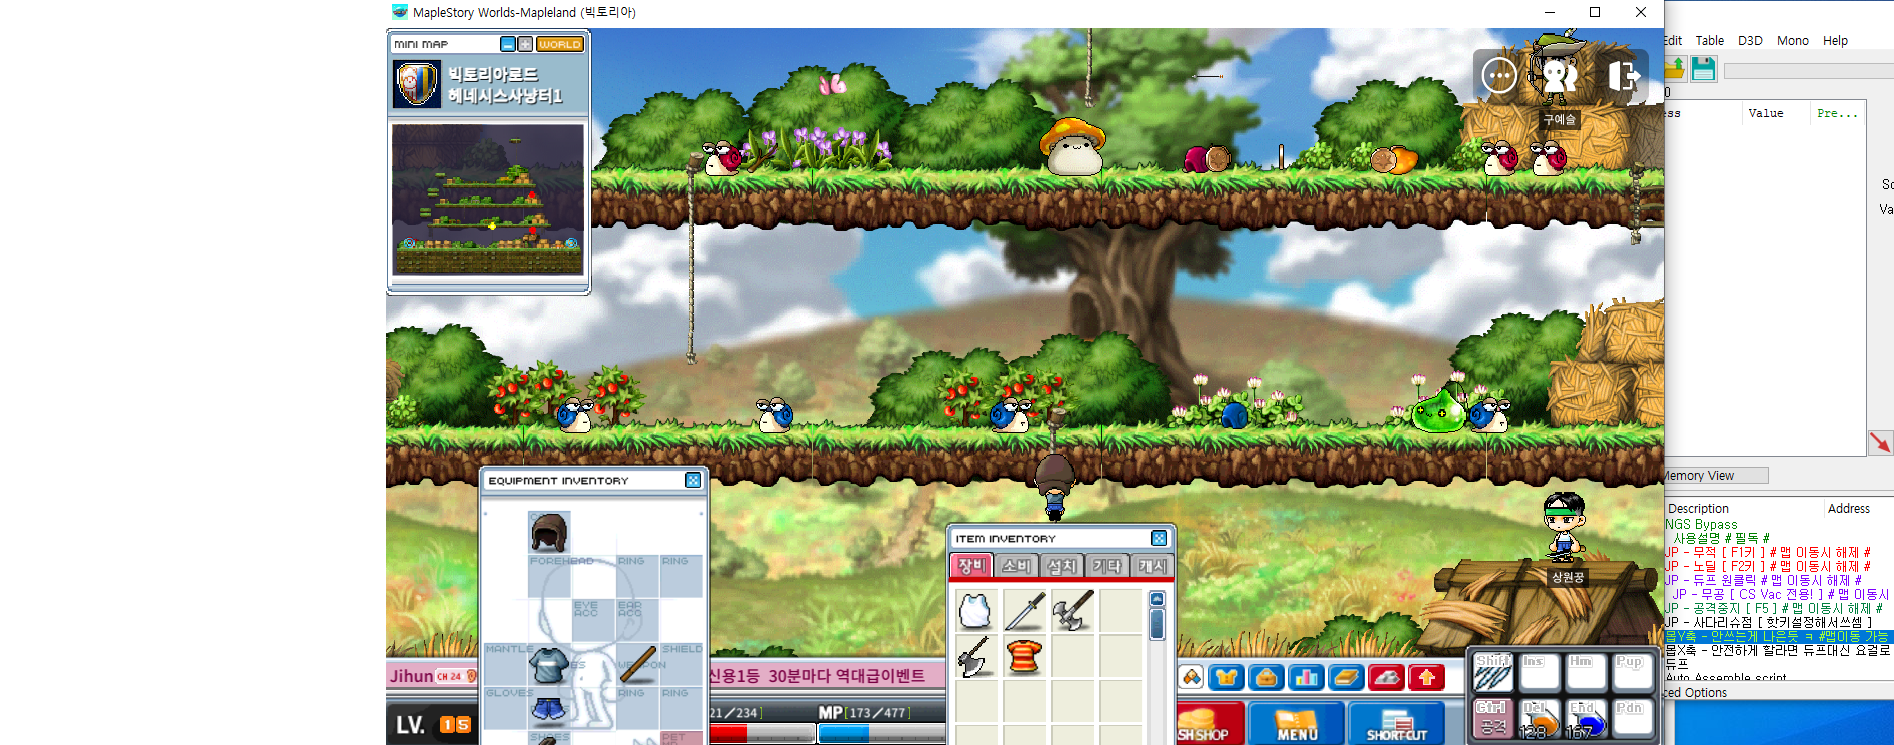Select the hand axe in second row
The image size is (1894, 745).
pyautogui.click(x=975, y=657)
